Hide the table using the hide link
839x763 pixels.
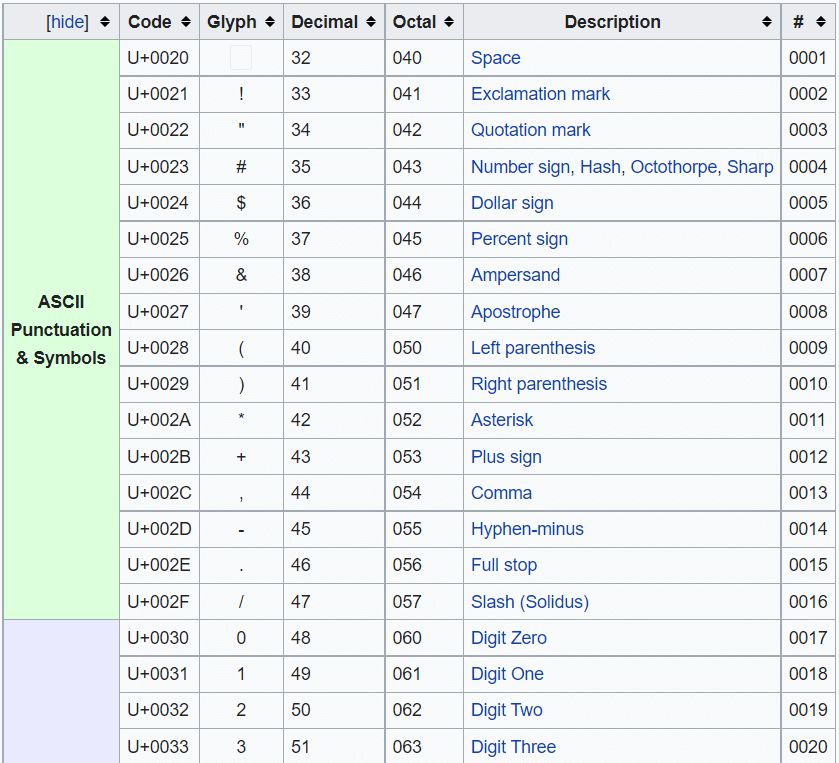[68, 22]
